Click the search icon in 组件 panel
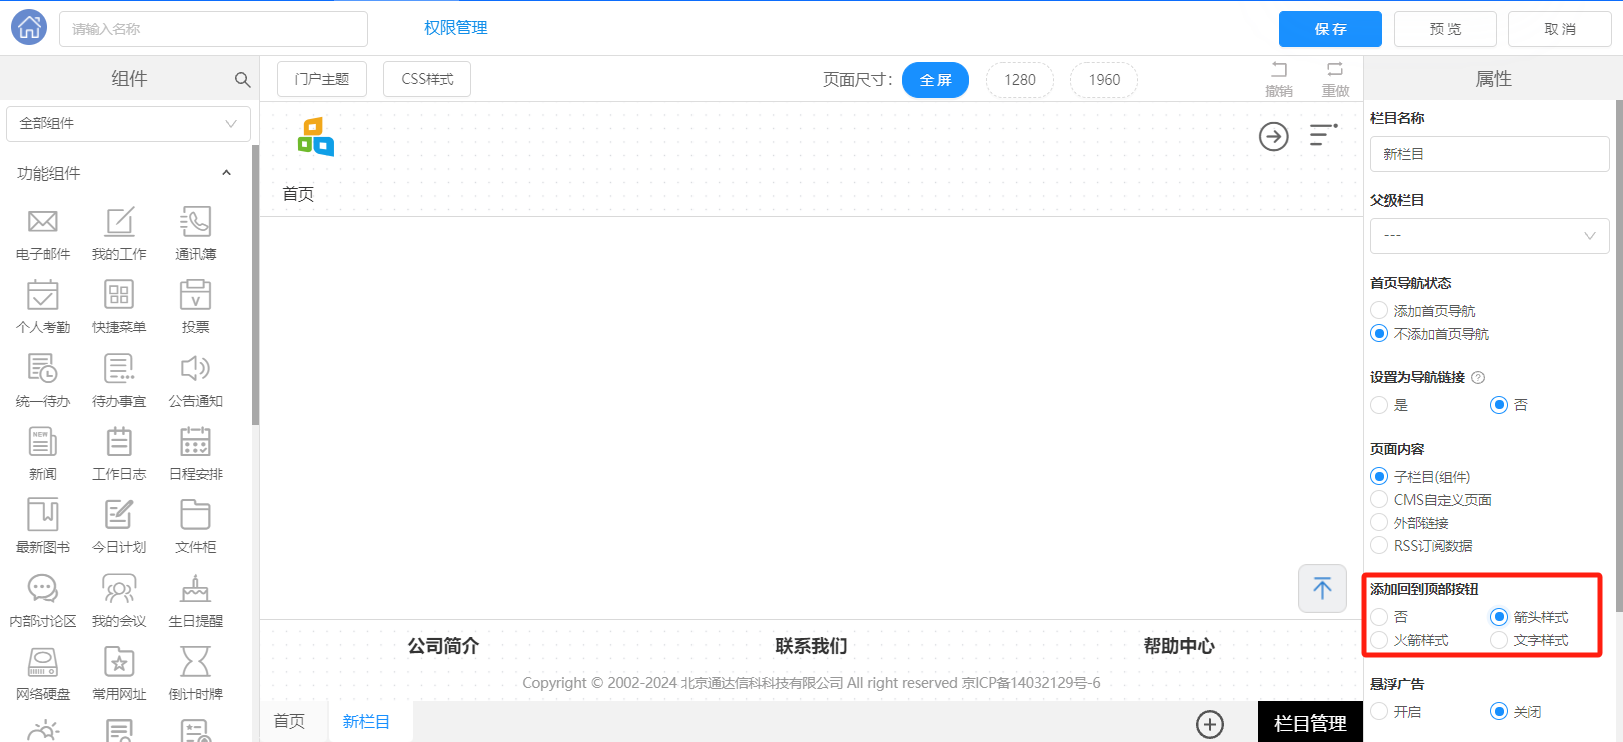1623x742 pixels. [x=242, y=79]
